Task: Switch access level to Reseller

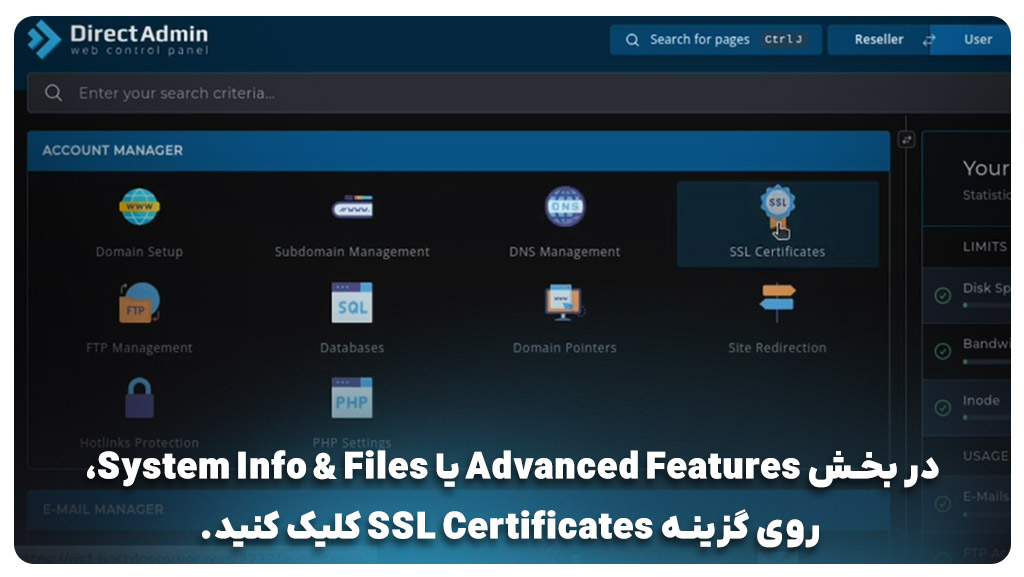Action: coord(878,40)
